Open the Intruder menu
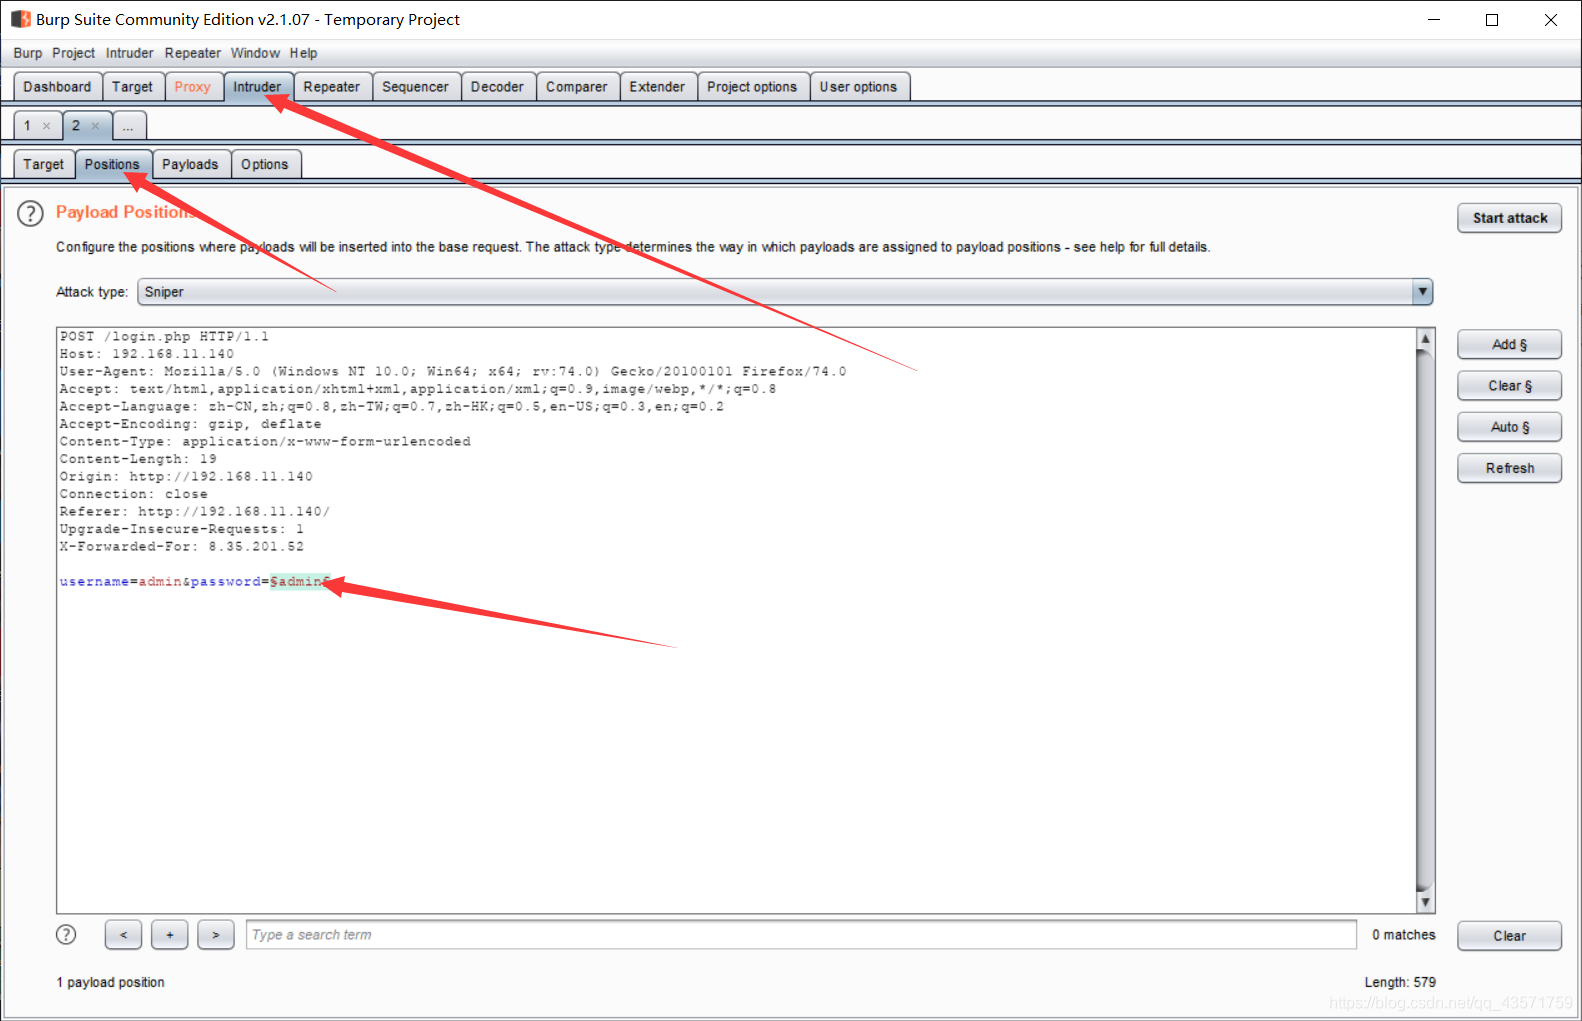This screenshot has width=1582, height=1021. point(130,53)
